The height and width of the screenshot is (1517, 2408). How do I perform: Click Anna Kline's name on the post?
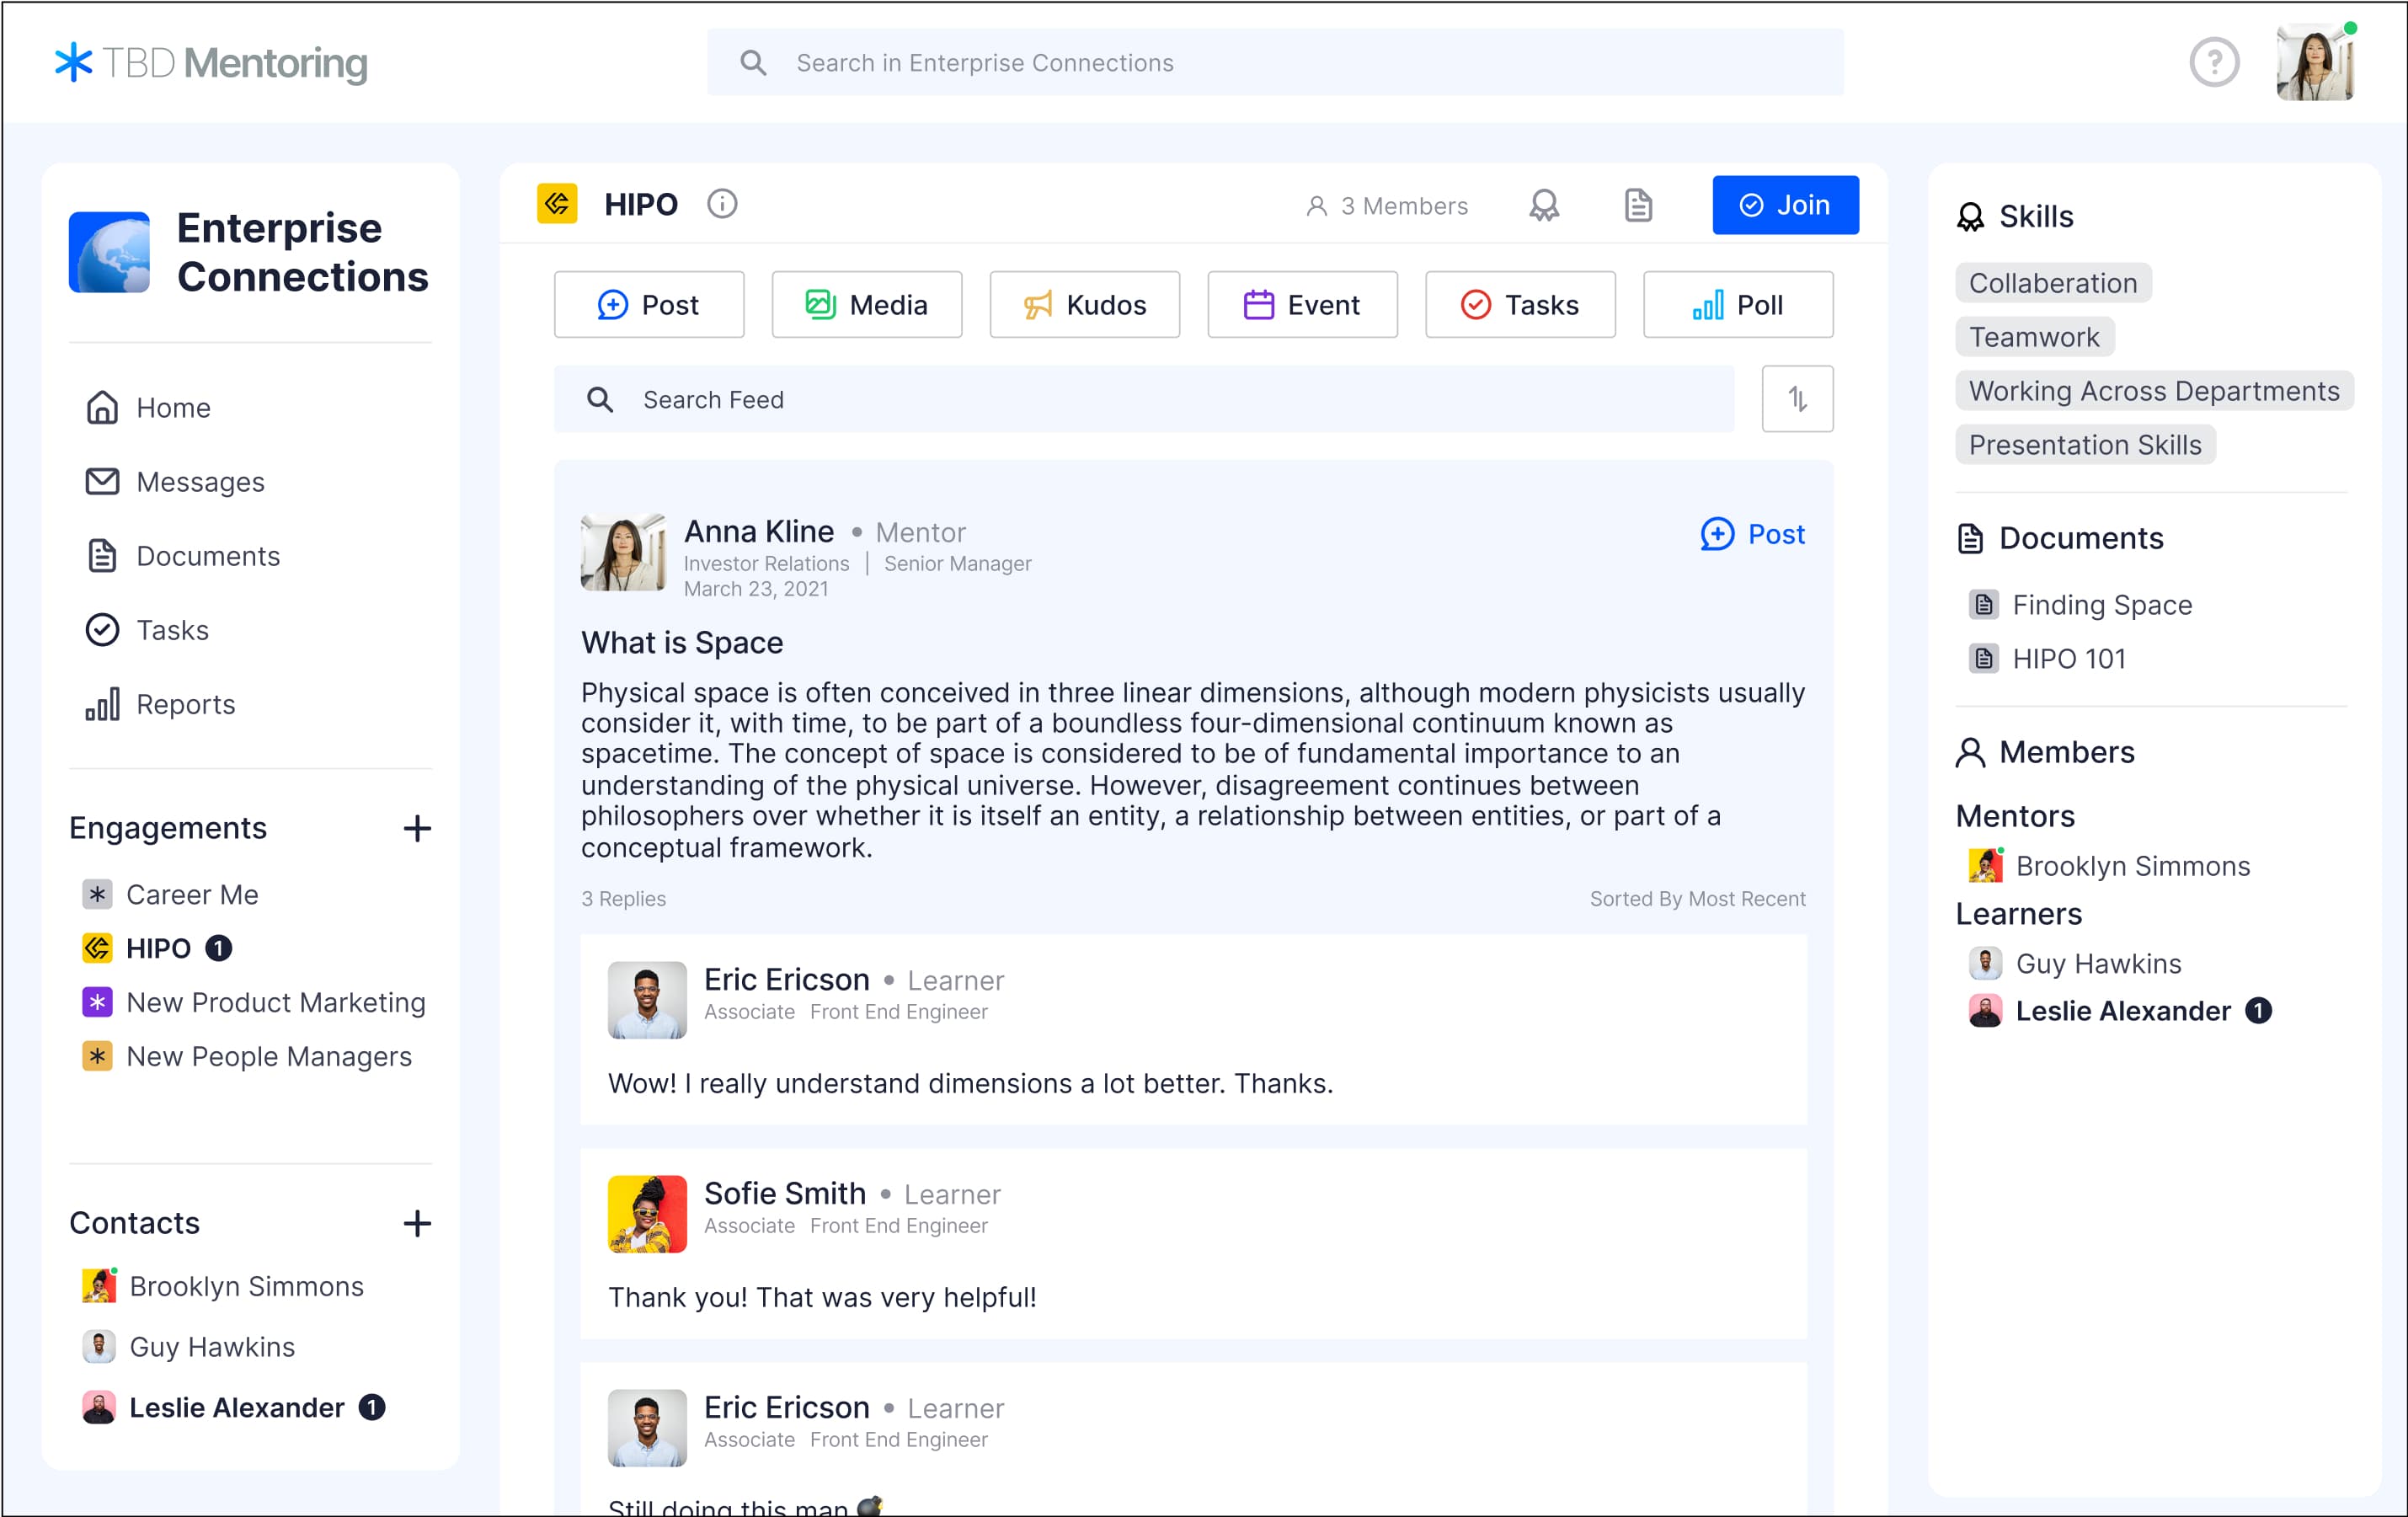pyautogui.click(x=759, y=531)
